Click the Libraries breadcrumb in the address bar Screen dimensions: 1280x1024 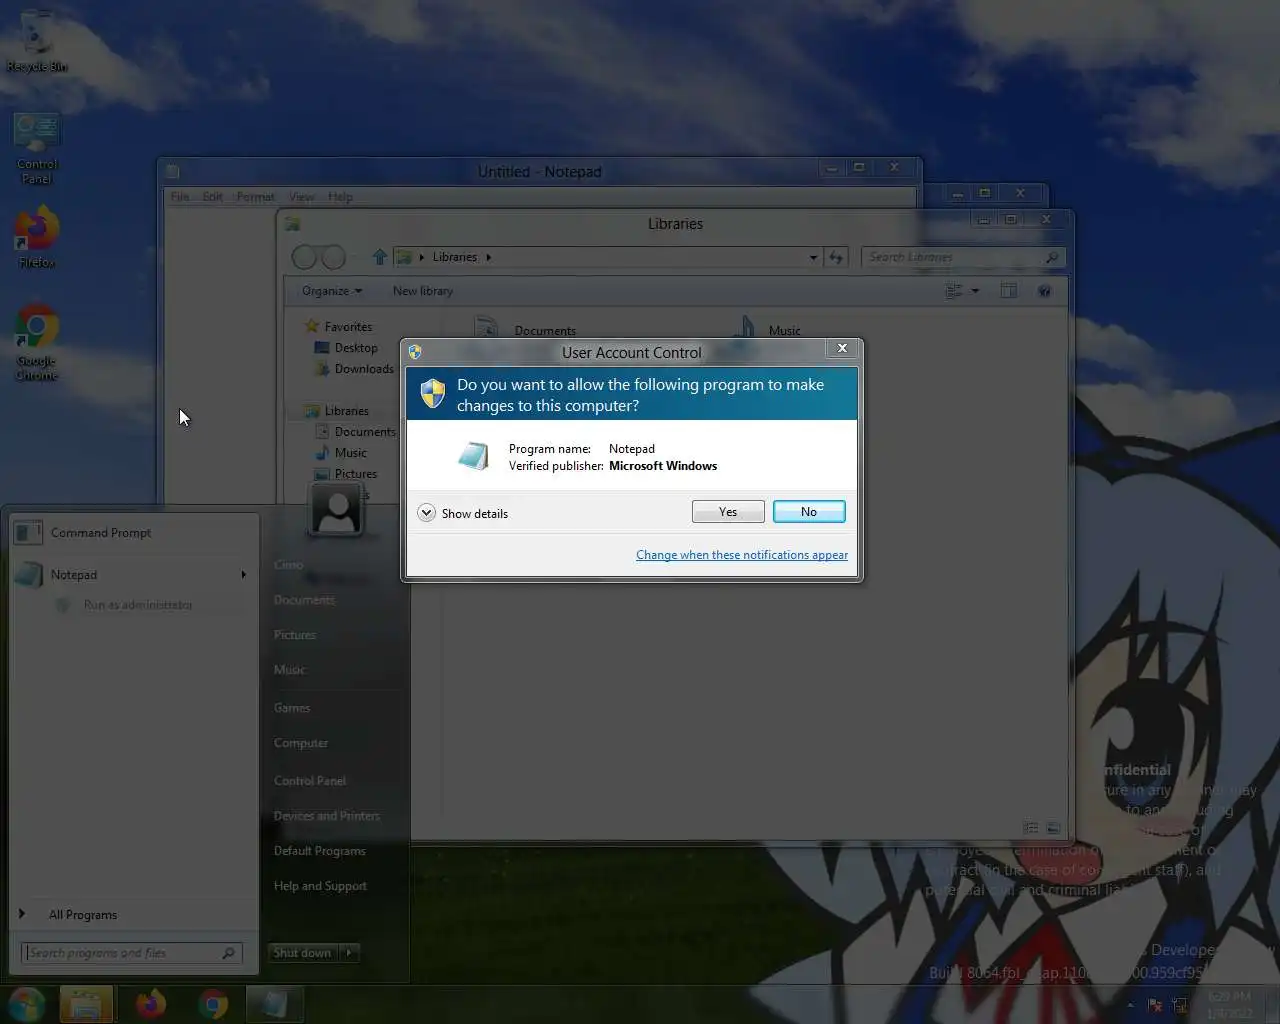[x=454, y=257]
